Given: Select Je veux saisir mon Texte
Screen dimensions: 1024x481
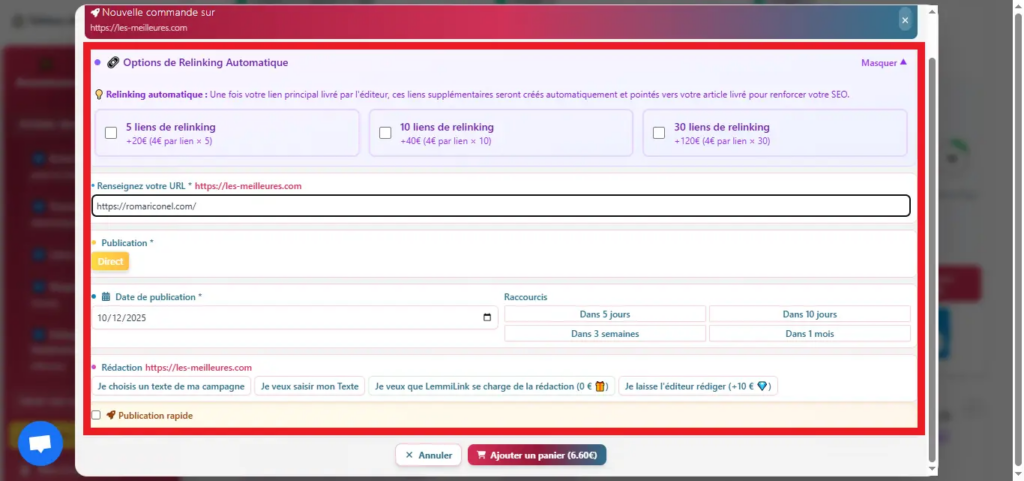Looking at the screenshot, I should tap(310, 386).
